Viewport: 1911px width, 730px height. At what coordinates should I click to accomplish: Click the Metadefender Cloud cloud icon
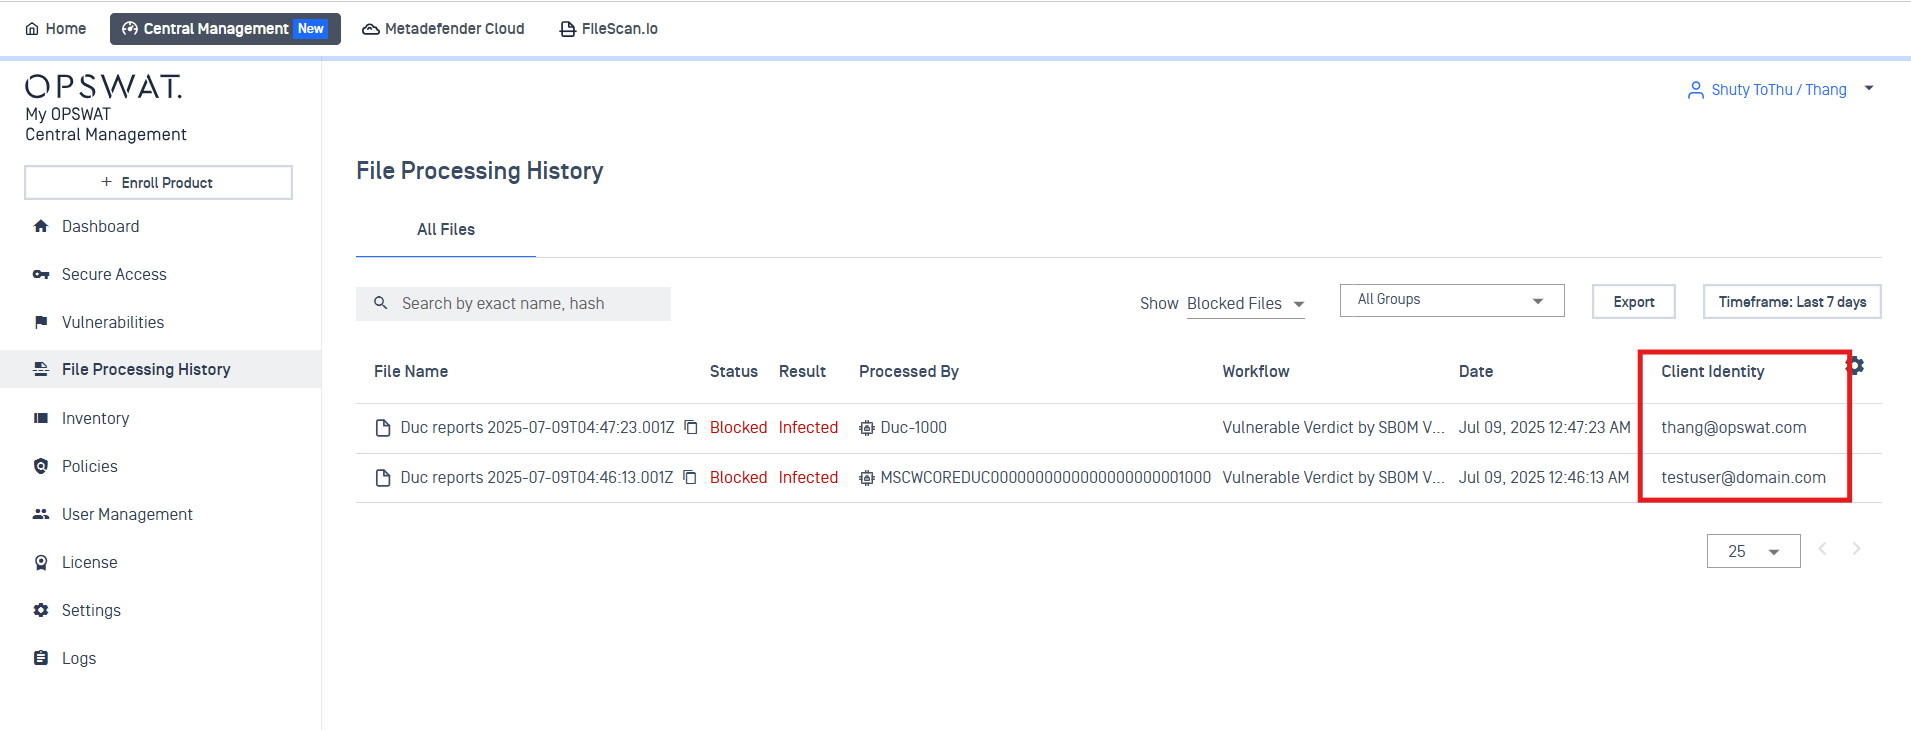[370, 29]
